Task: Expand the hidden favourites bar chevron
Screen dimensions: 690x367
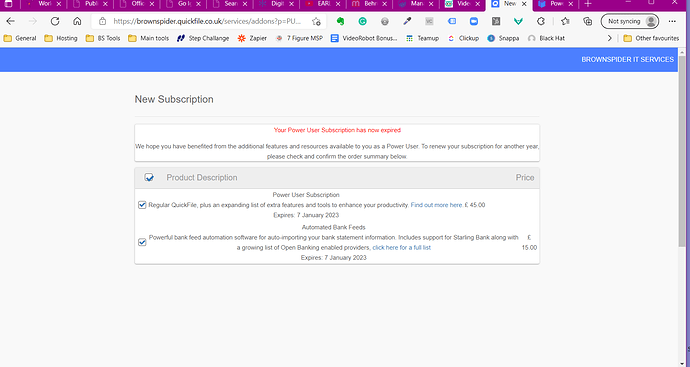Action: [x=609, y=38]
